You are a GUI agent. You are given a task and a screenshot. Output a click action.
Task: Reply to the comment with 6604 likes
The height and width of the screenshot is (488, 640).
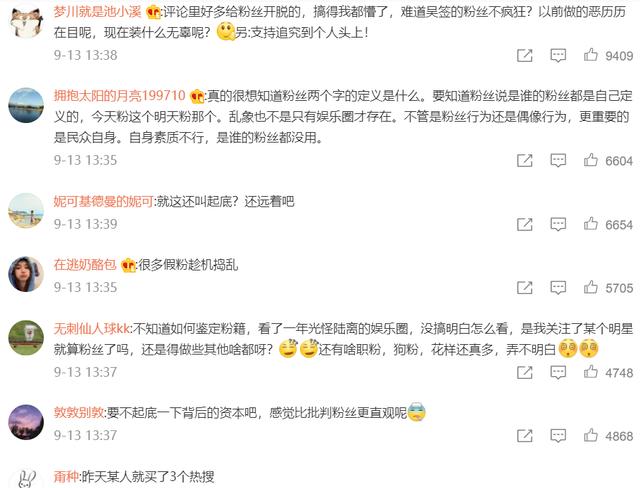(558, 160)
